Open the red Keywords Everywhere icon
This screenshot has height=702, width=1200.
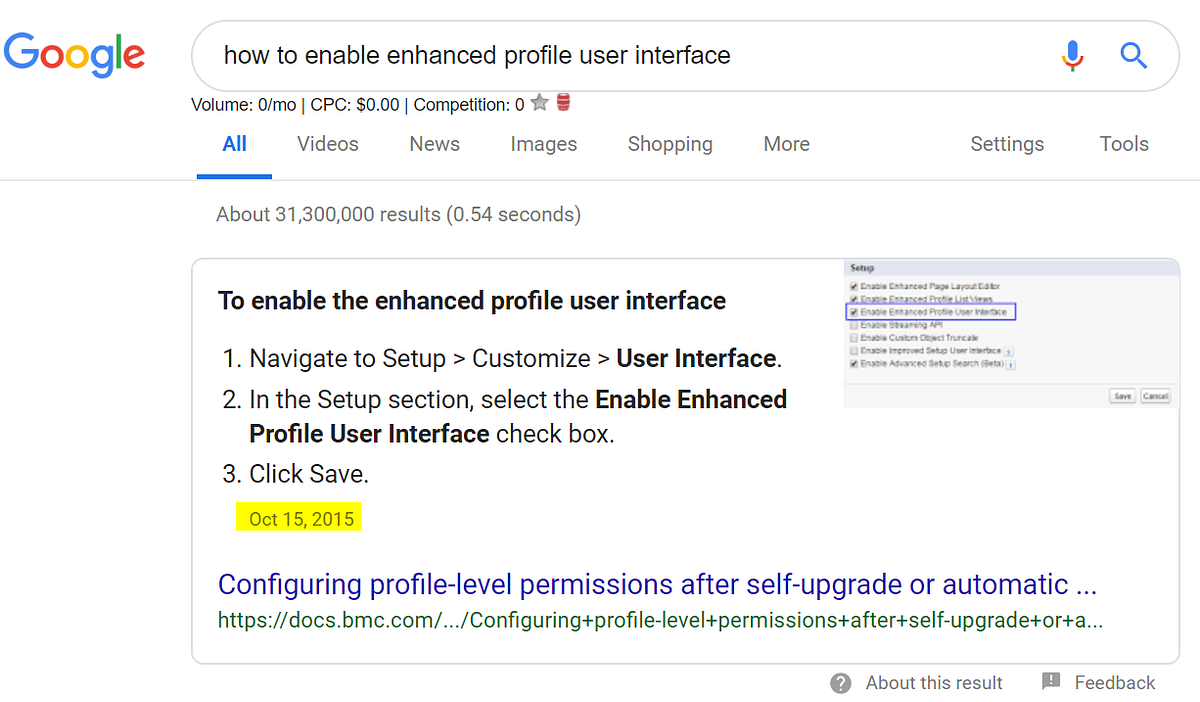point(562,102)
